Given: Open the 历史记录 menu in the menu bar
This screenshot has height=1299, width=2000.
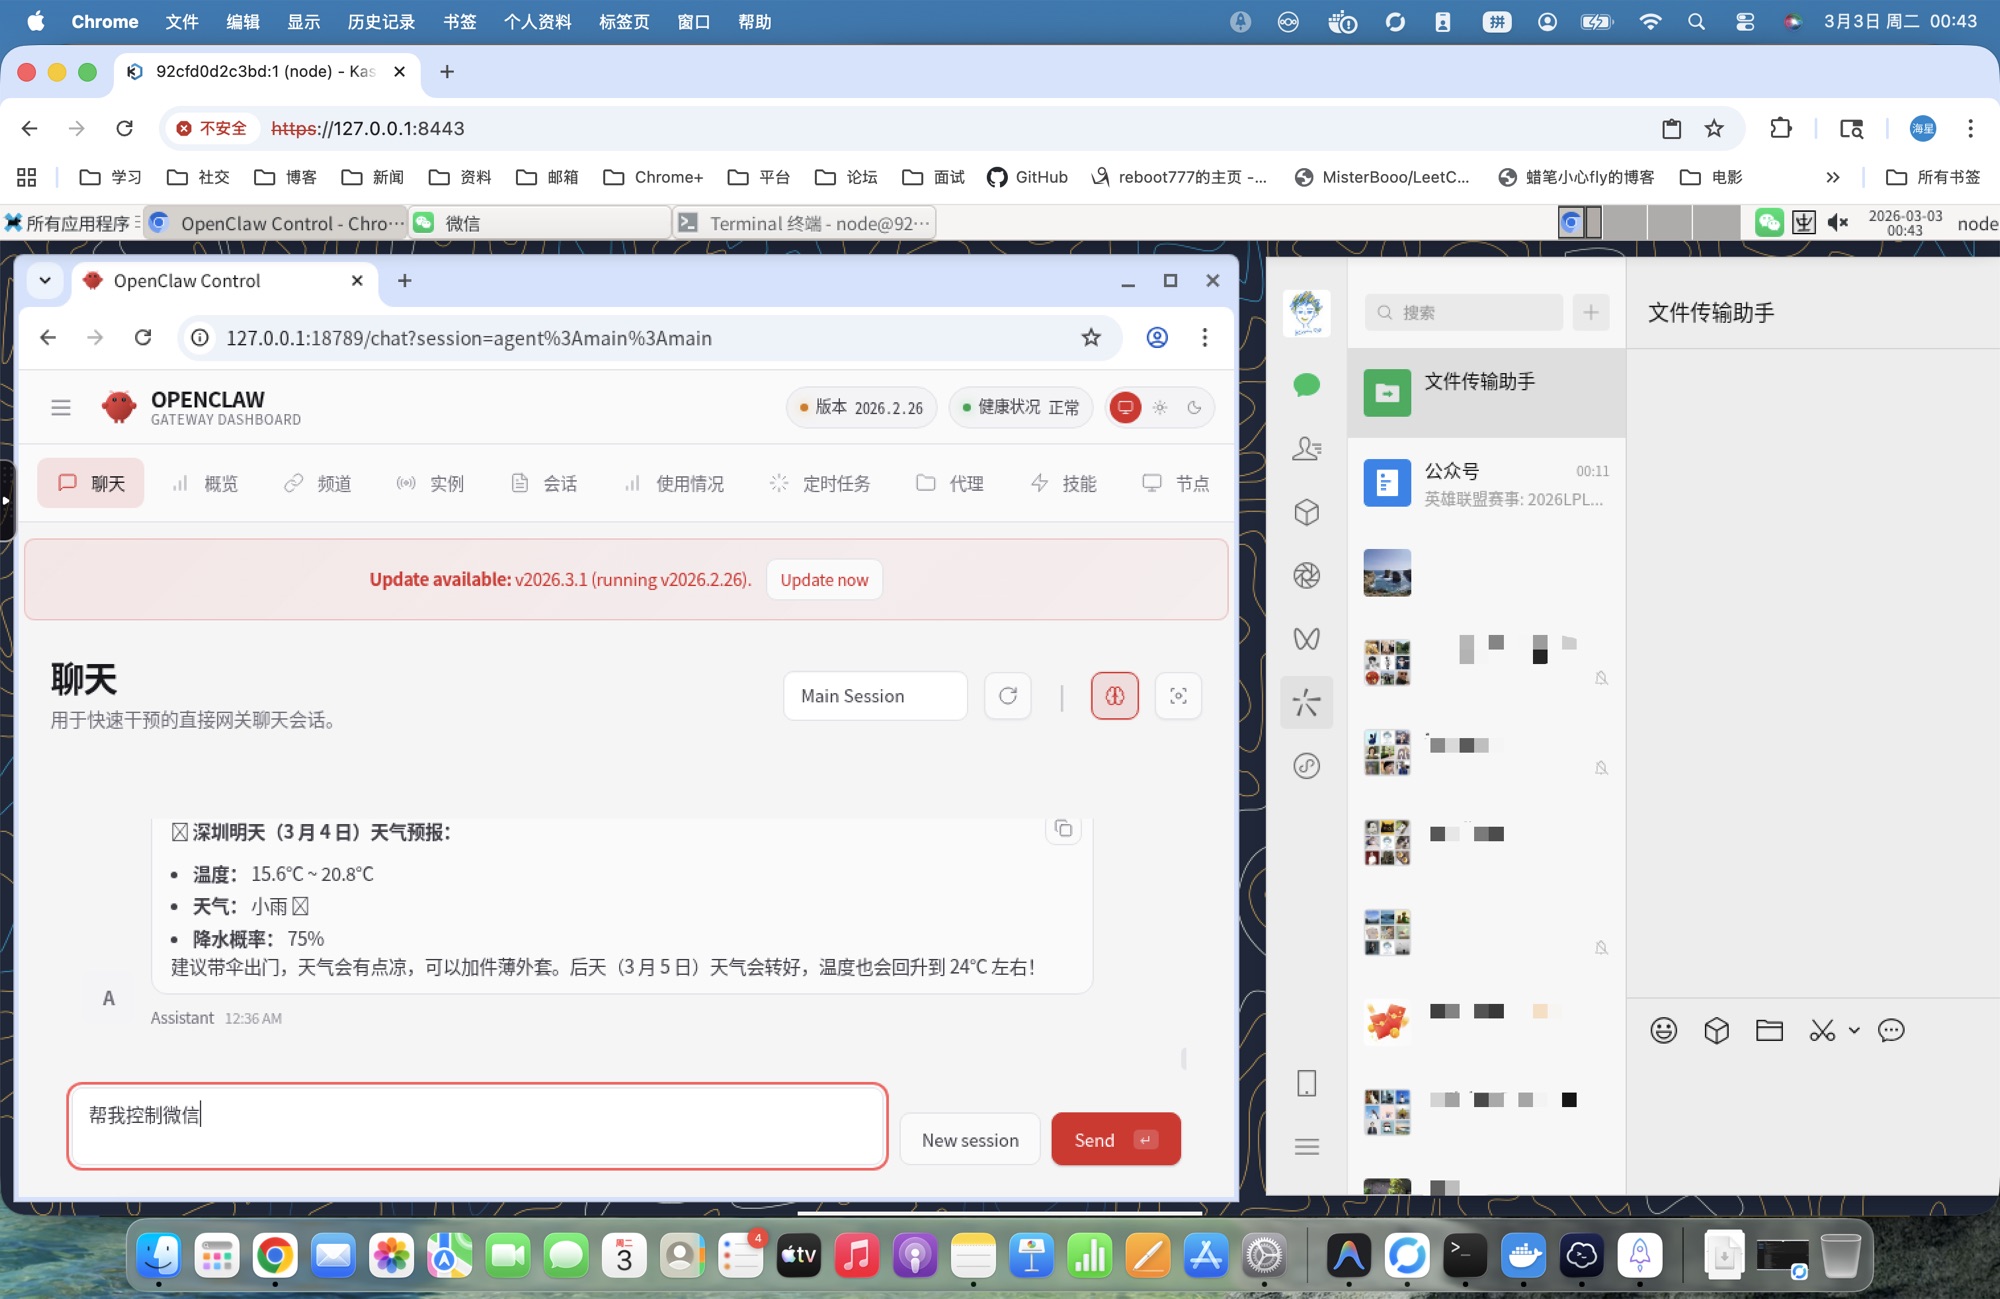Looking at the screenshot, I should coord(380,21).
